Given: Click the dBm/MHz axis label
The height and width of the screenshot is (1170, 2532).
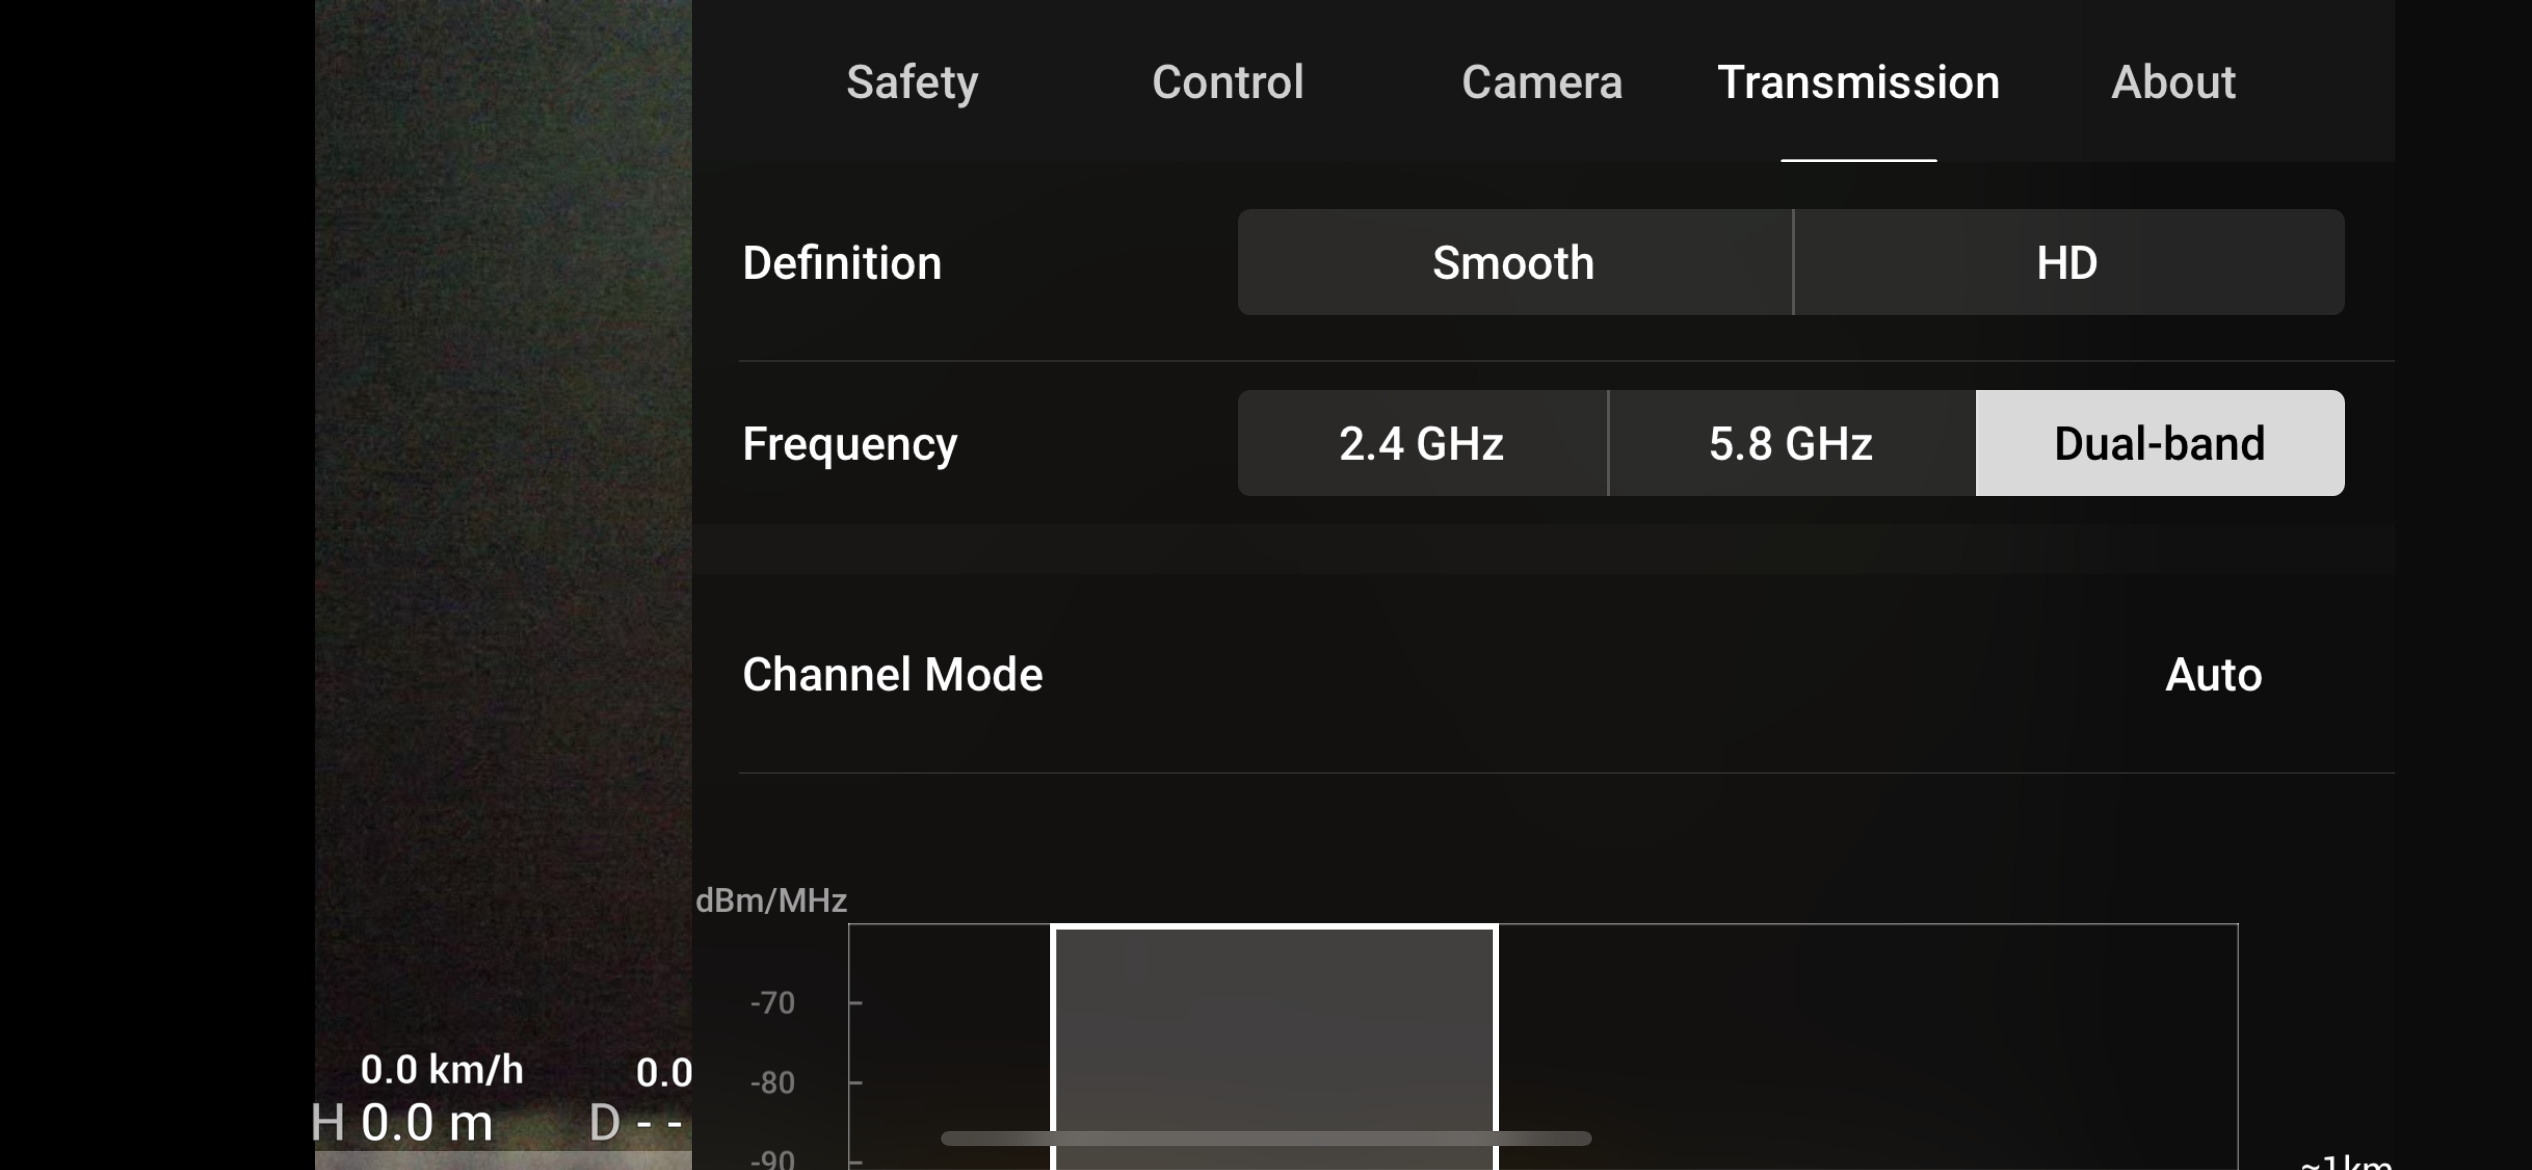Looking at the screenshot, I should [x=771, y=900].
